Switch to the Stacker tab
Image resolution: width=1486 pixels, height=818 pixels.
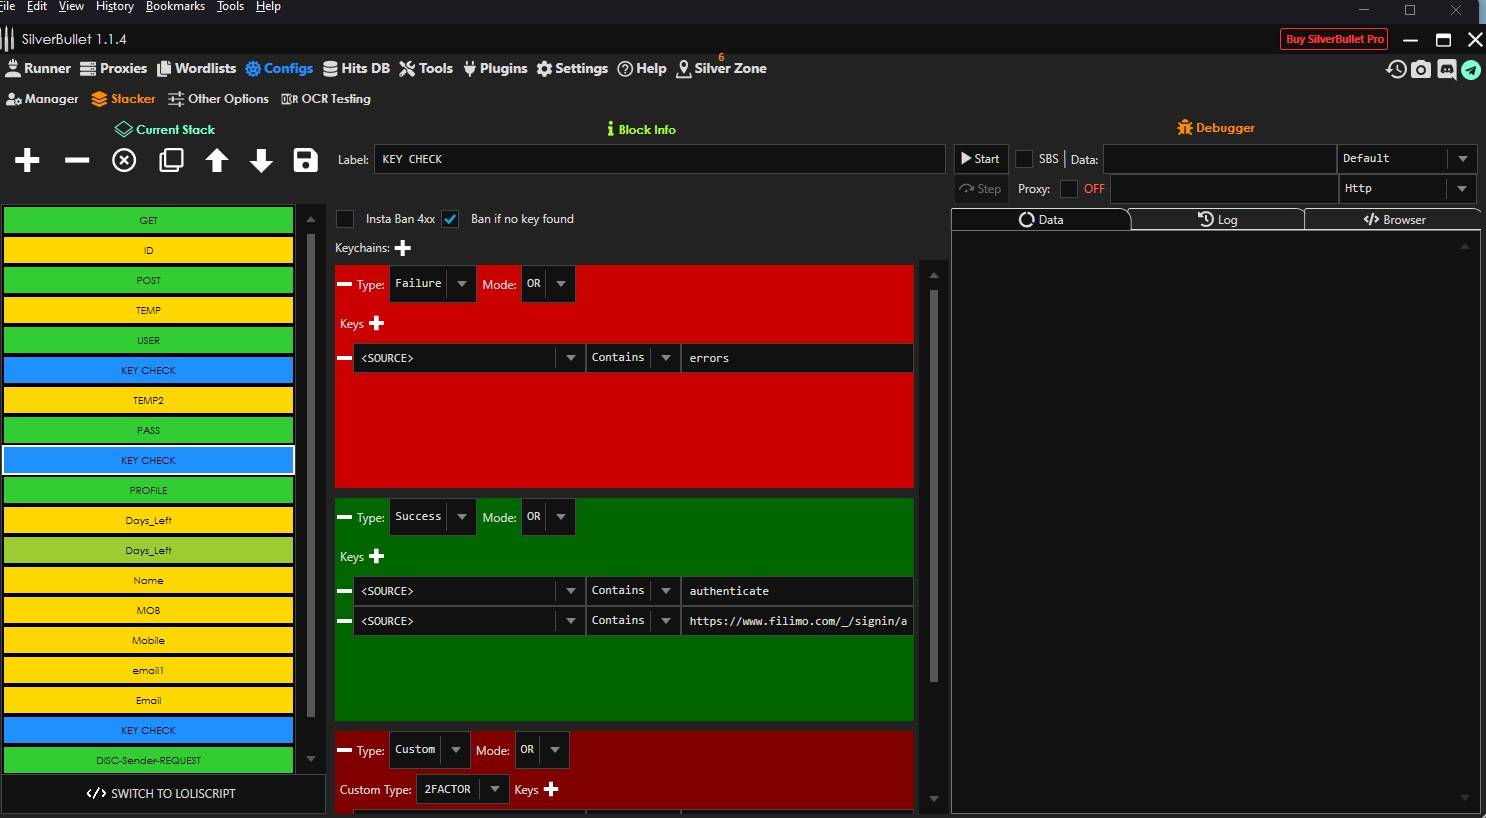[x=123, y=99]
